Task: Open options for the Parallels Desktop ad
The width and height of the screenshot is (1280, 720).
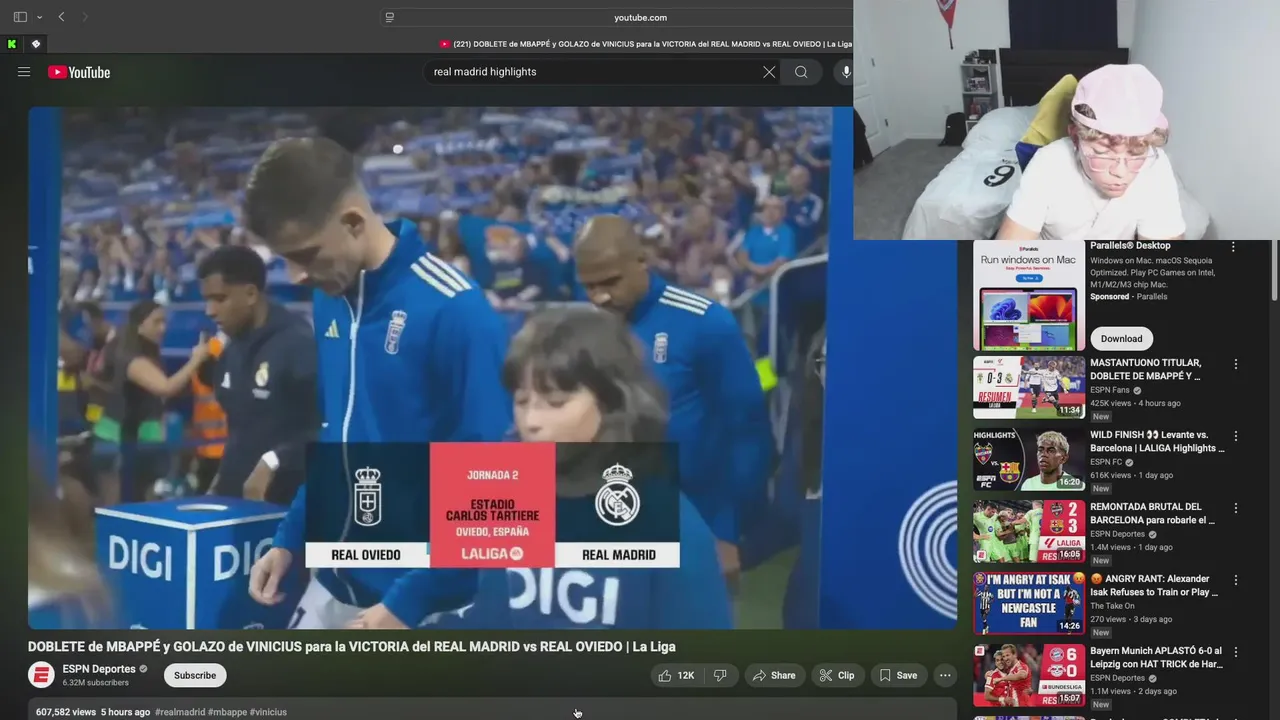Action: click(x=1233, y=247)
